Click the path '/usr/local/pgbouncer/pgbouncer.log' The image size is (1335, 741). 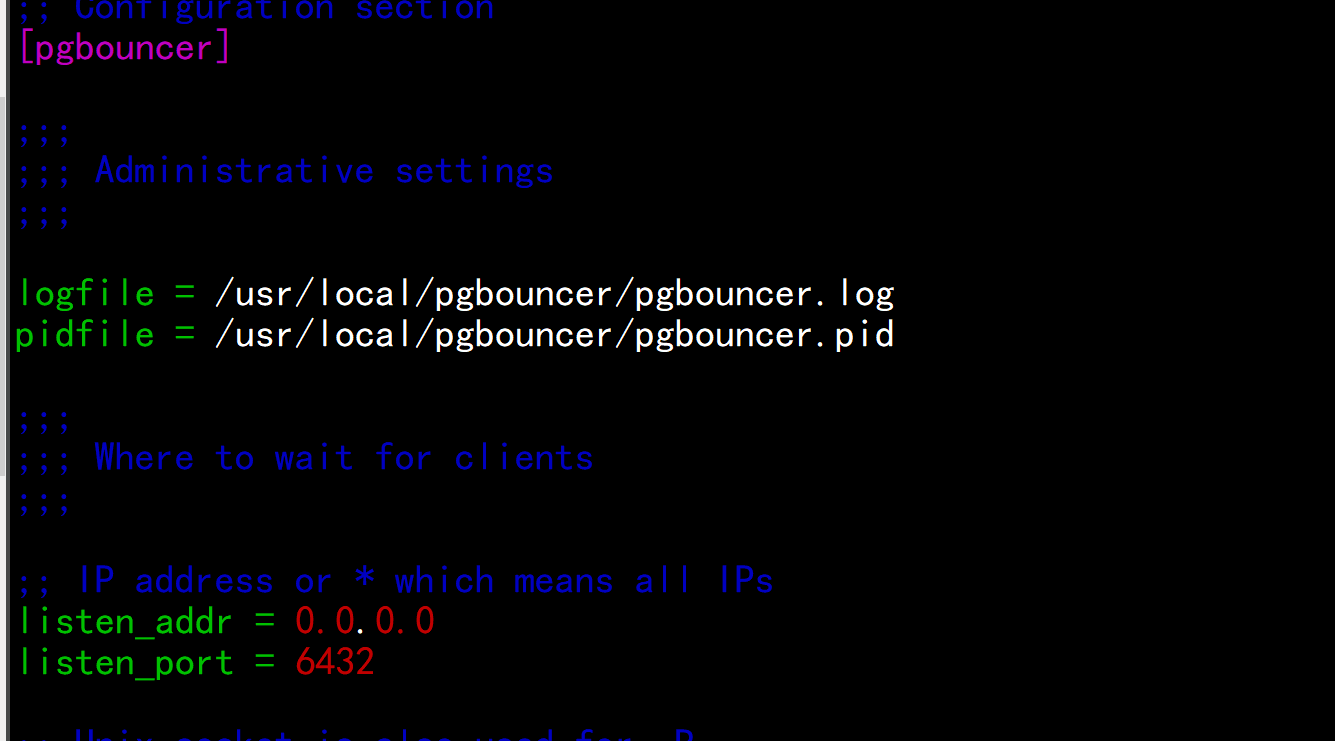click(x=555, y=294)
